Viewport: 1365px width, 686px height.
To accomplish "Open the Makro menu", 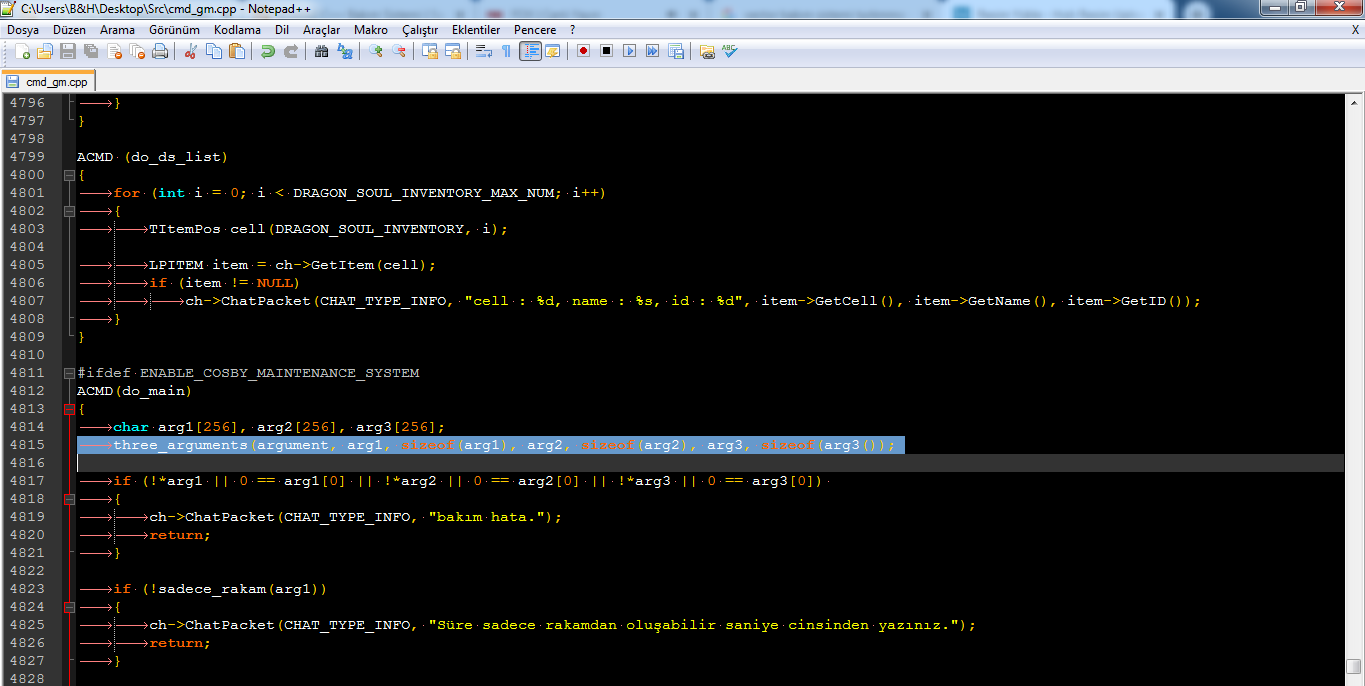I will tap(371, 30).
